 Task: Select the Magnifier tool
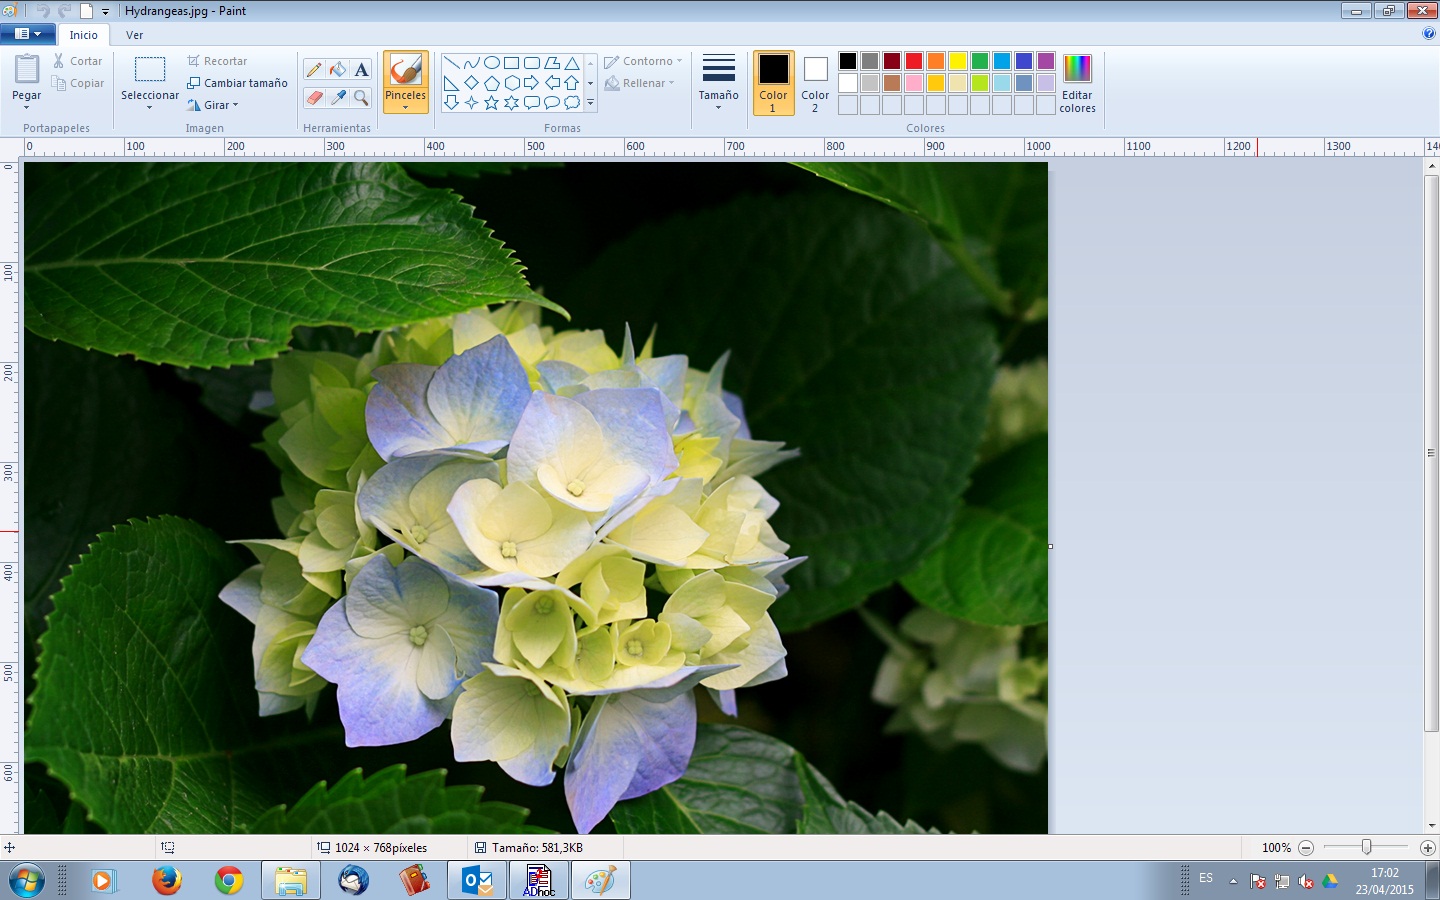tap(360, 97)
